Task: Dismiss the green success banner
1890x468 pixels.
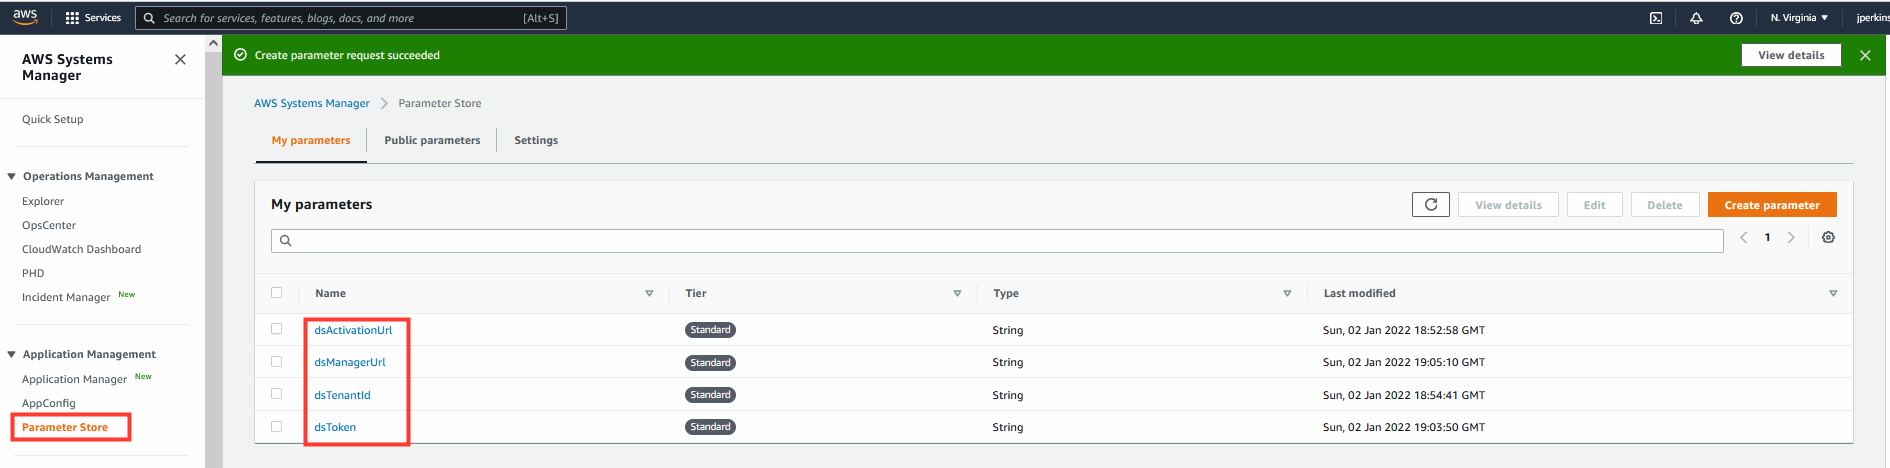Action: pos(1865,56)
